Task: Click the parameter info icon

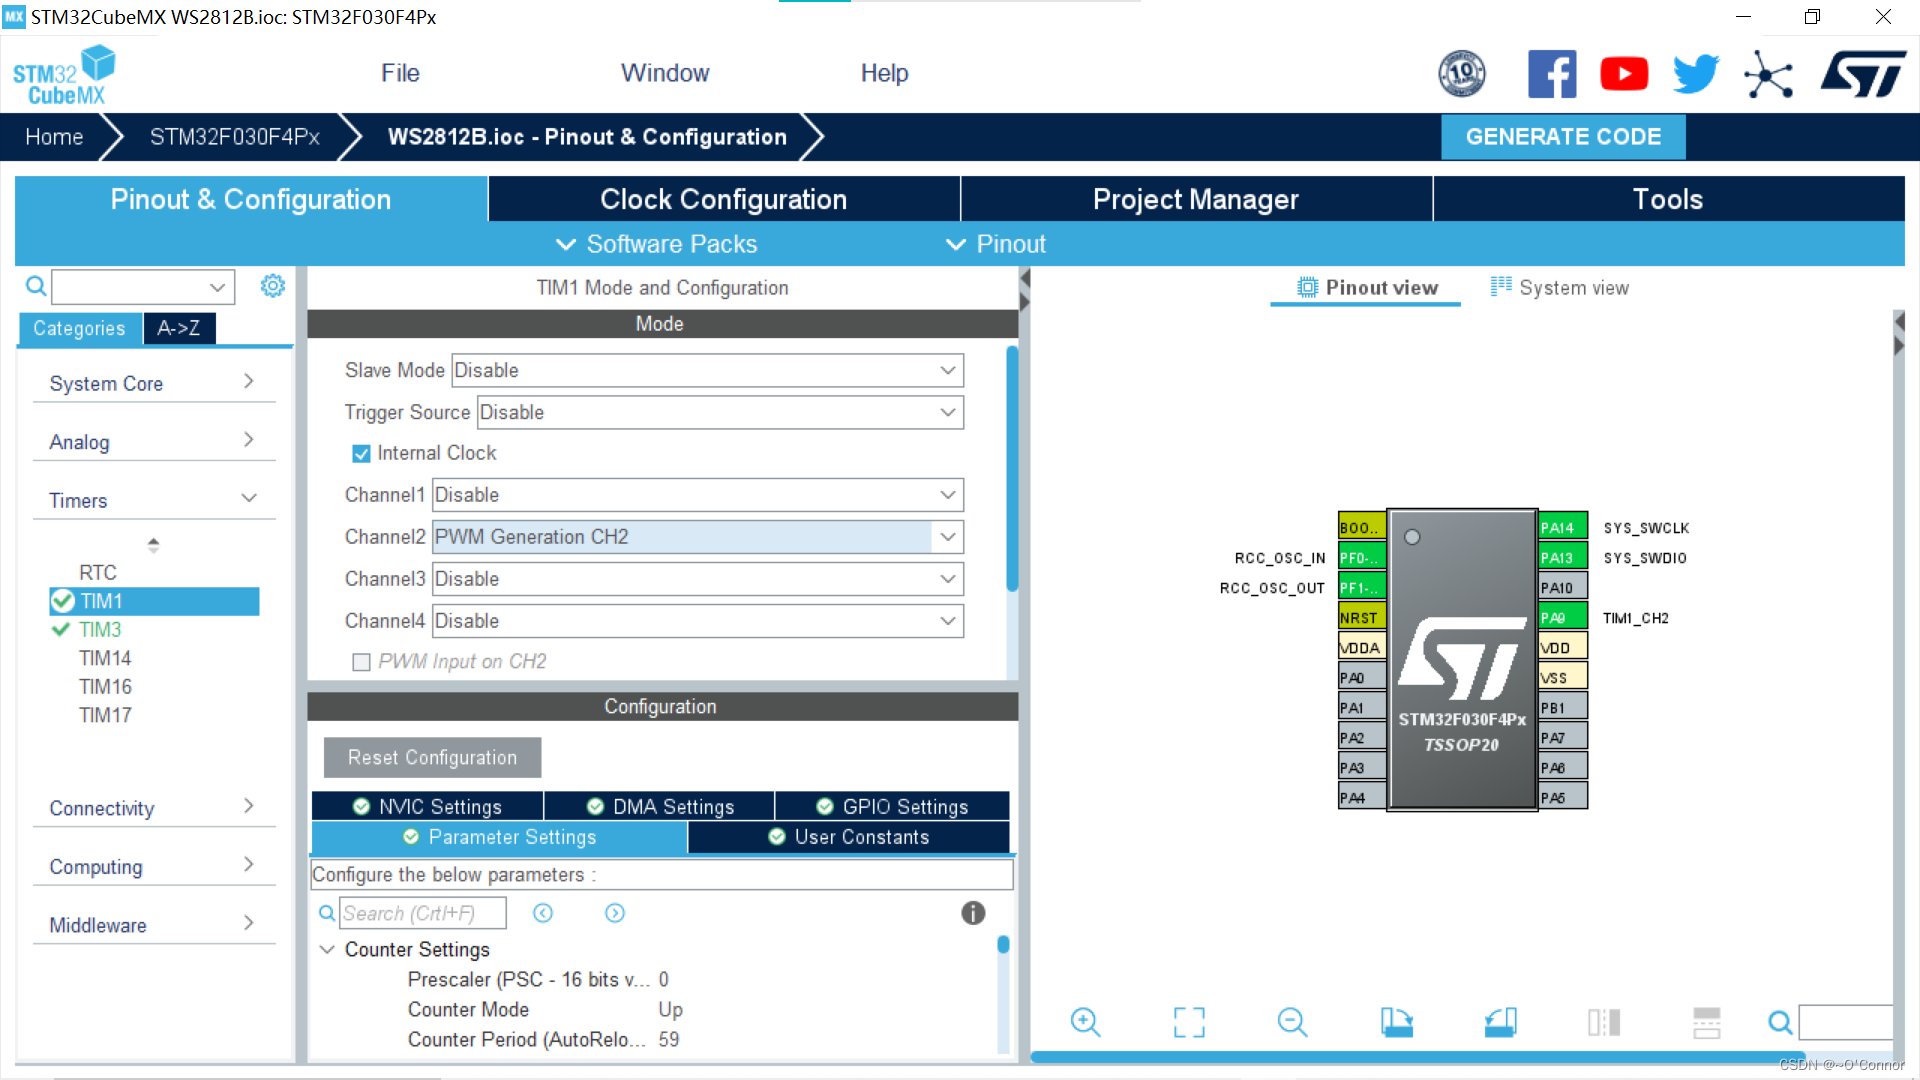Action: [x=973, y=913]
